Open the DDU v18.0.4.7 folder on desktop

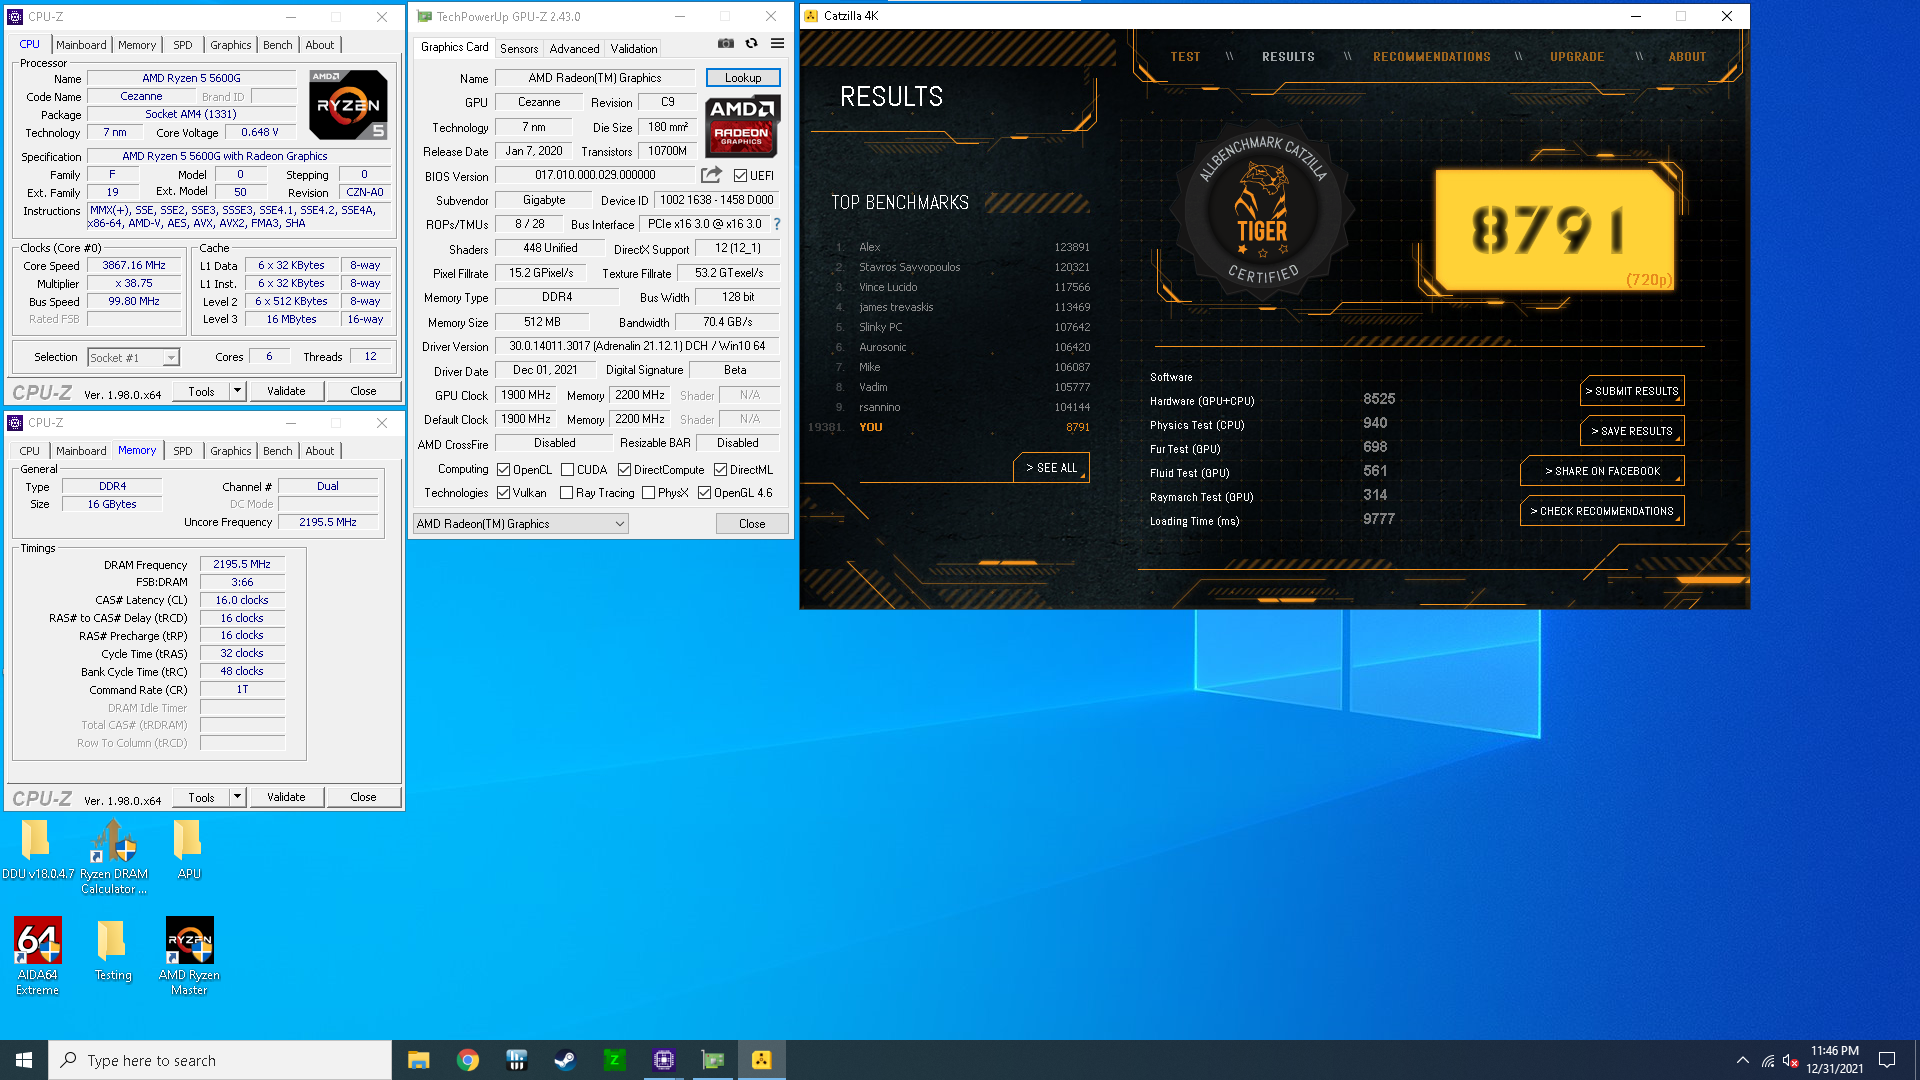tap(37, 851)
